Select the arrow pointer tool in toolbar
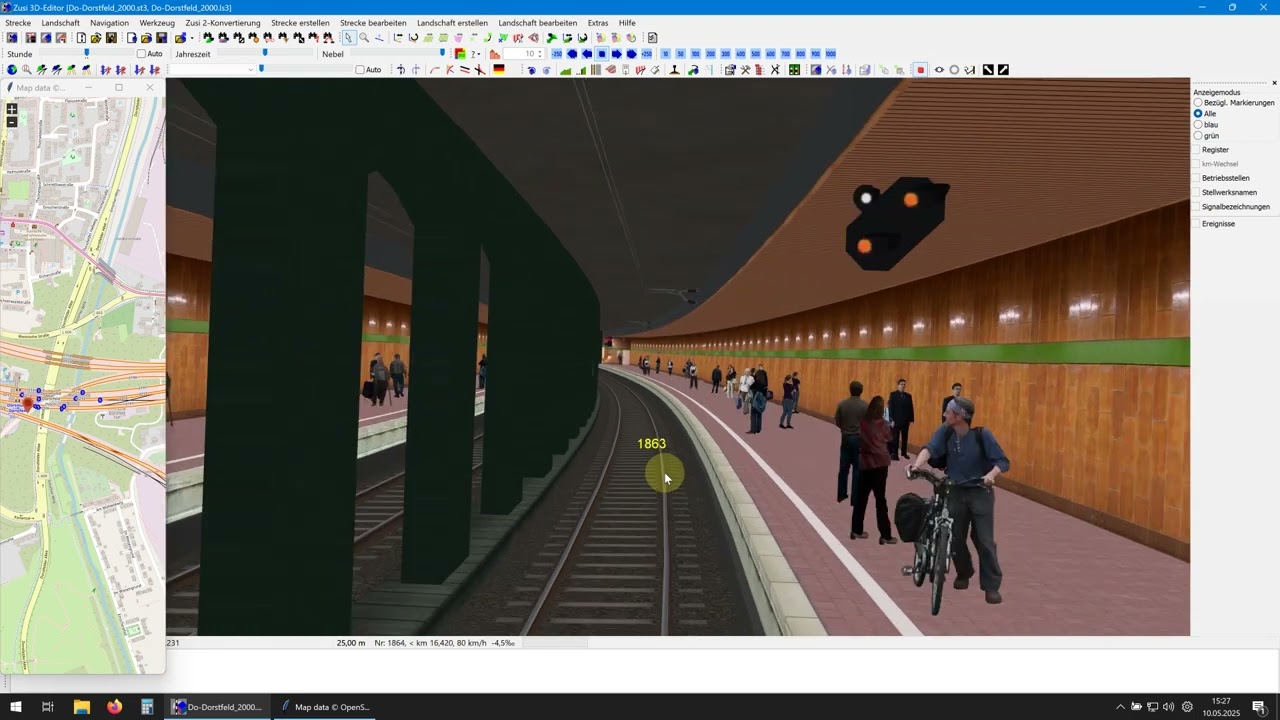Viewport: 1280px width, 720px height. (x=348, y=38)
